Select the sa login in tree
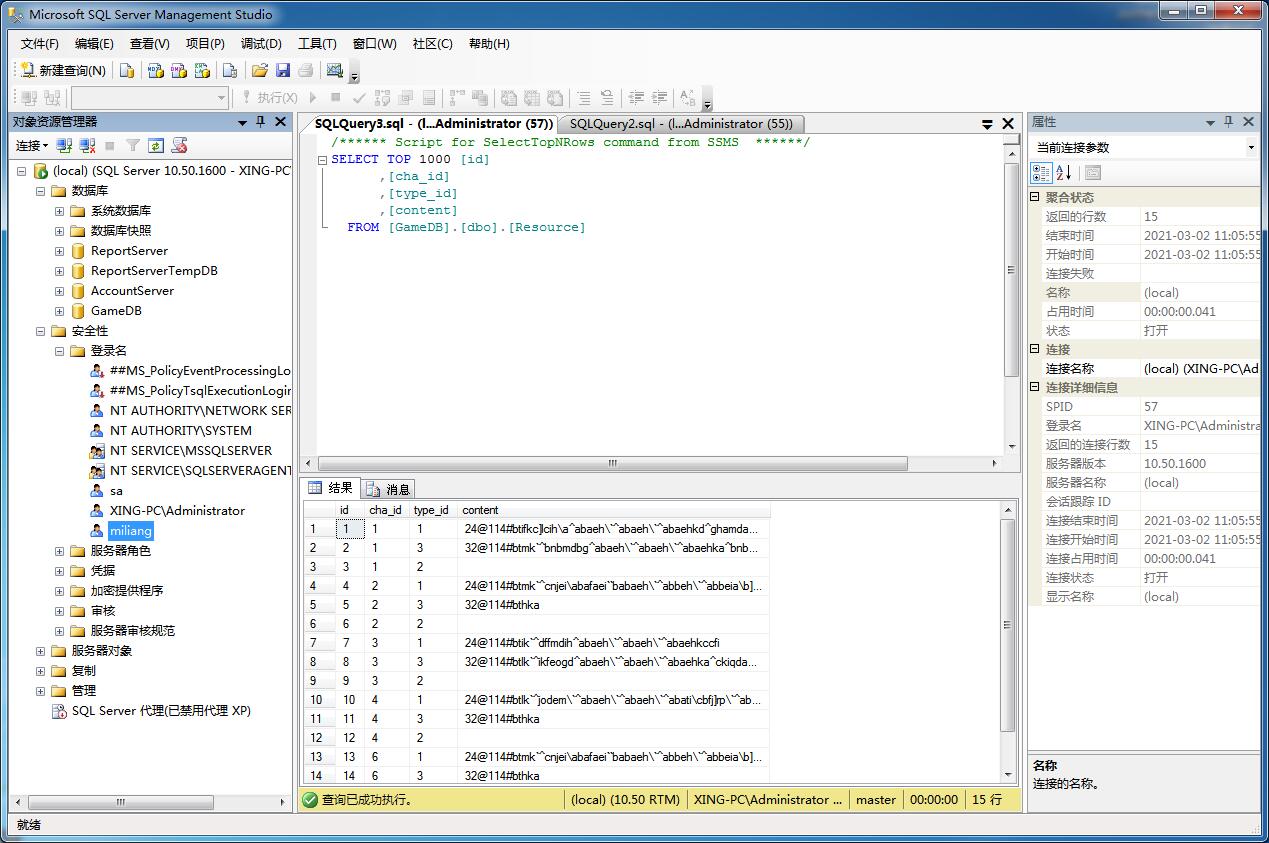 pos(116,491)
